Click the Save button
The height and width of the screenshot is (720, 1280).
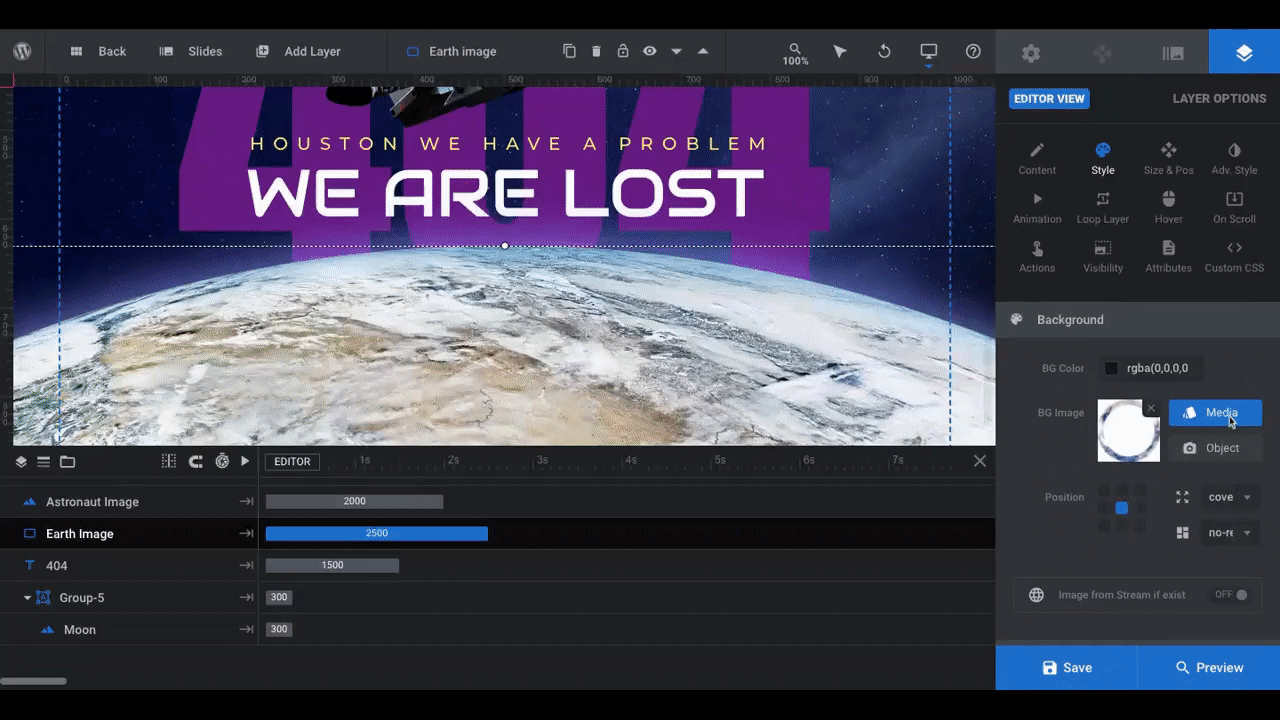(x=1066, y=668)
